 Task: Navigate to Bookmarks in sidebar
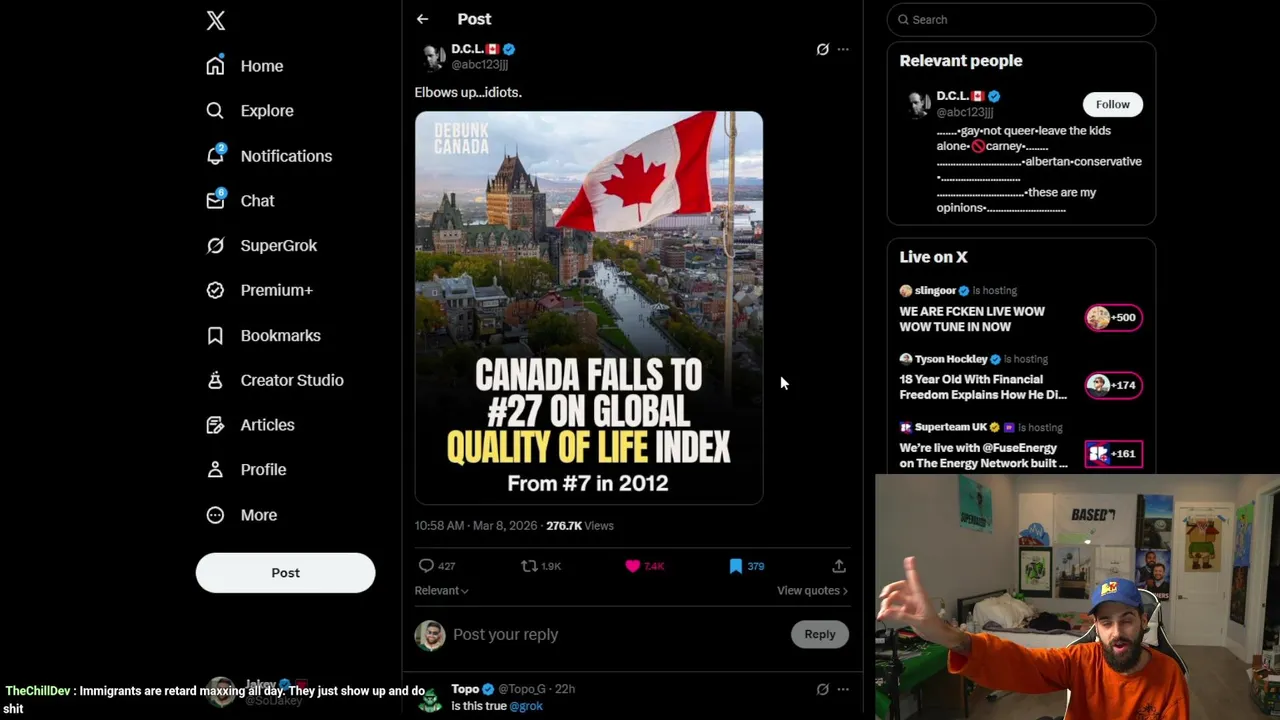tap(279, 335)
